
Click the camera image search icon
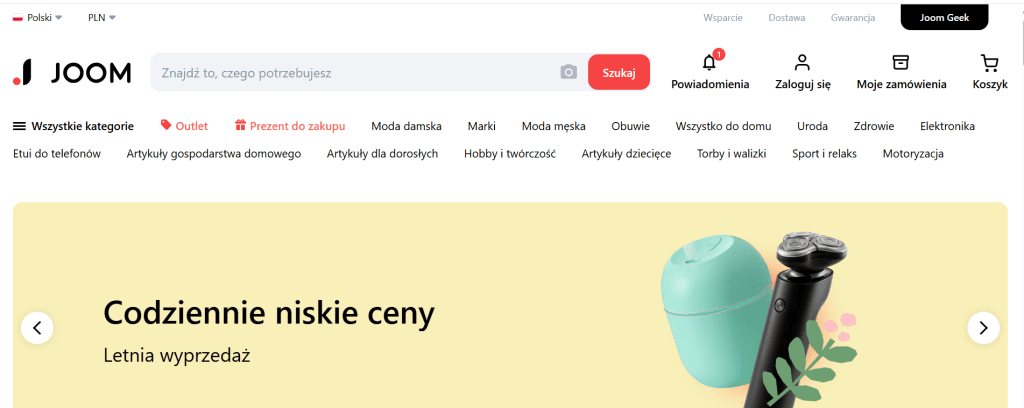coord(569,72)
